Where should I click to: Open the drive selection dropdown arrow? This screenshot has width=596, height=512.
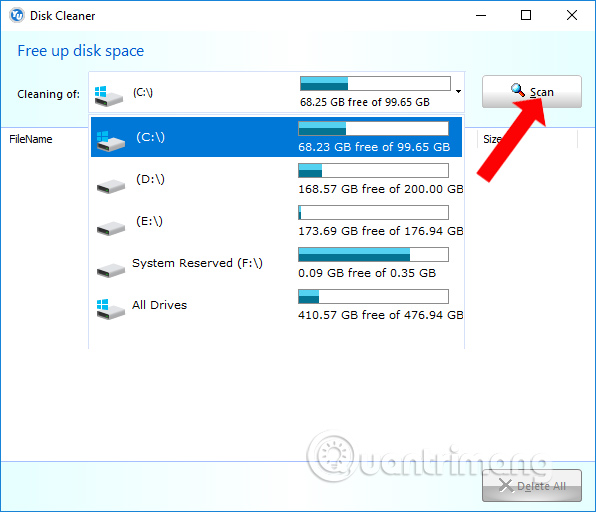(x=458, y=91)
